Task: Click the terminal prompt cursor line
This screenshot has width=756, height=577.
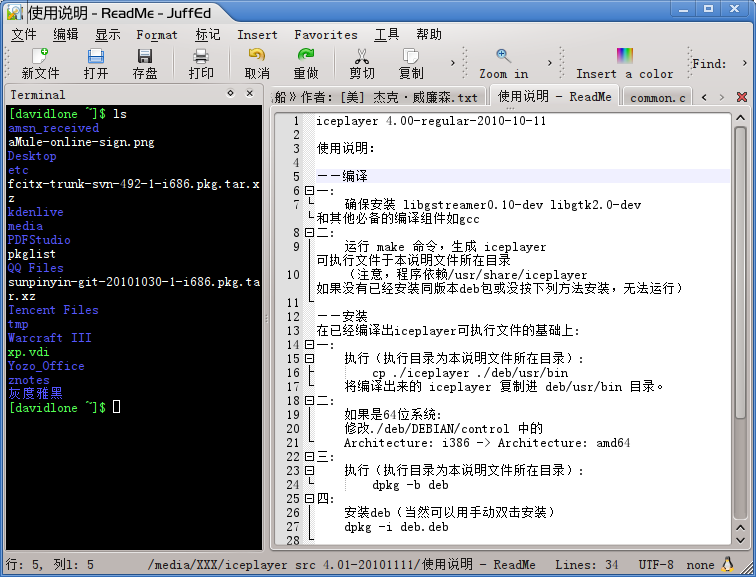Action: tap(64, 407)
